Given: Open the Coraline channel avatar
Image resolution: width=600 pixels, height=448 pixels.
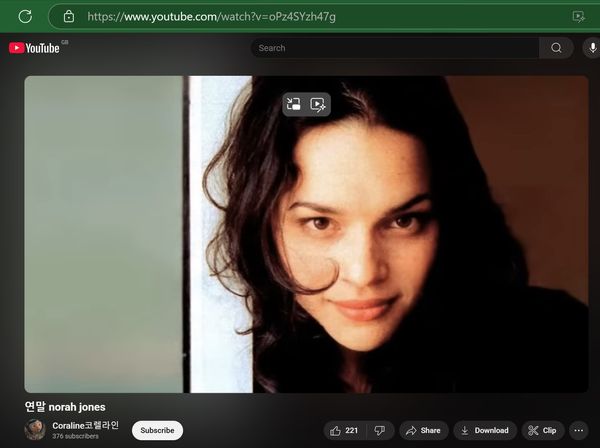Looking at the screenshot, I should coord(35,430).
